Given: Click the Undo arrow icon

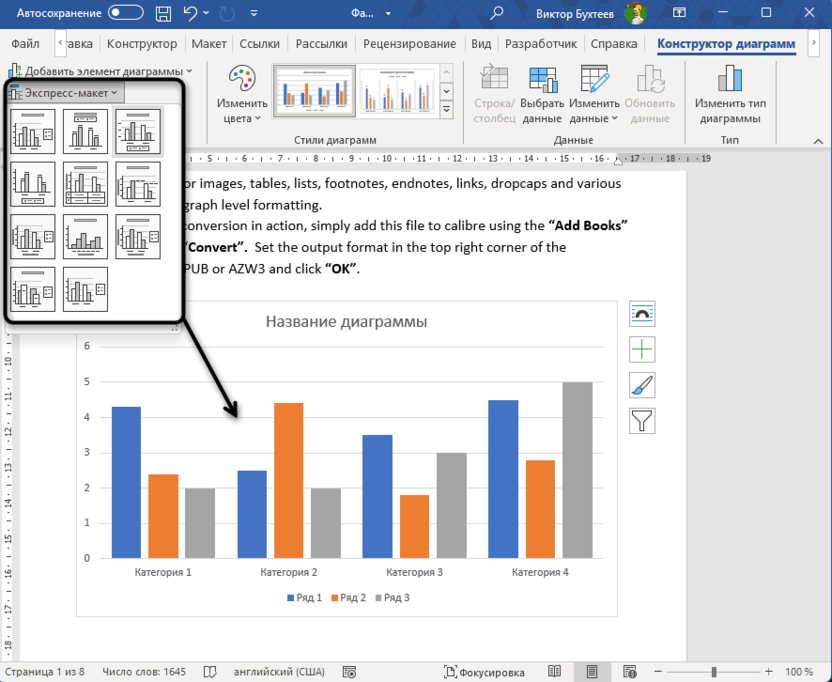Looking at the screenshot, I should click(x=190, y=13).
